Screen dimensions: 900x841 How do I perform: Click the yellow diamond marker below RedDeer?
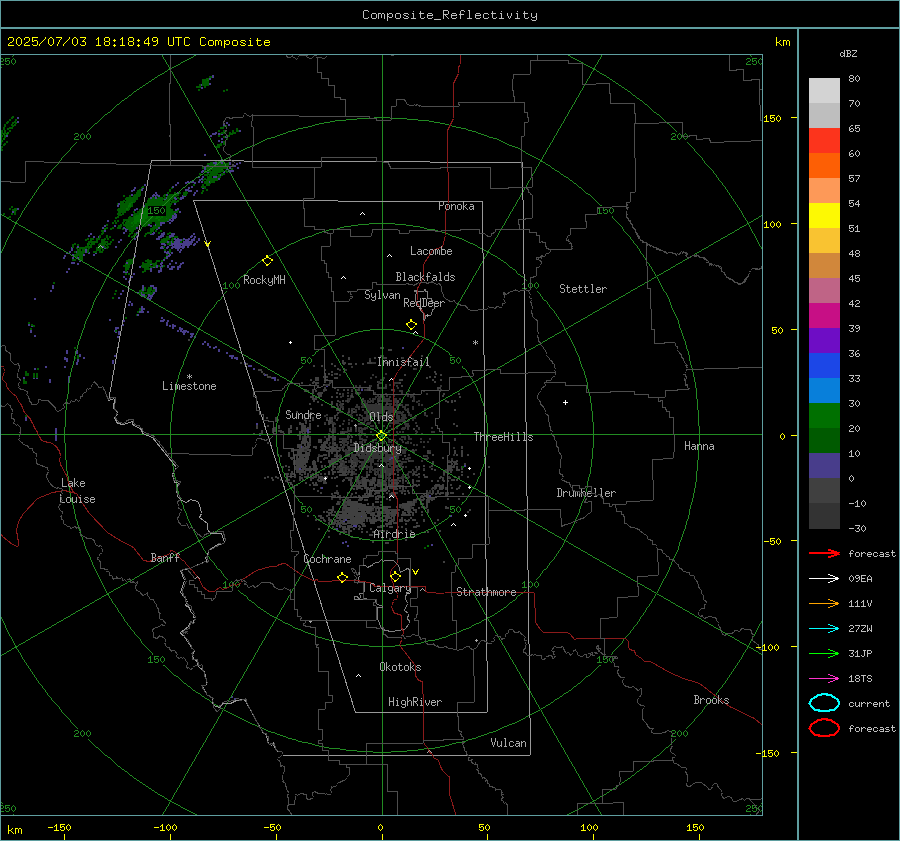(x=412, y=325)
